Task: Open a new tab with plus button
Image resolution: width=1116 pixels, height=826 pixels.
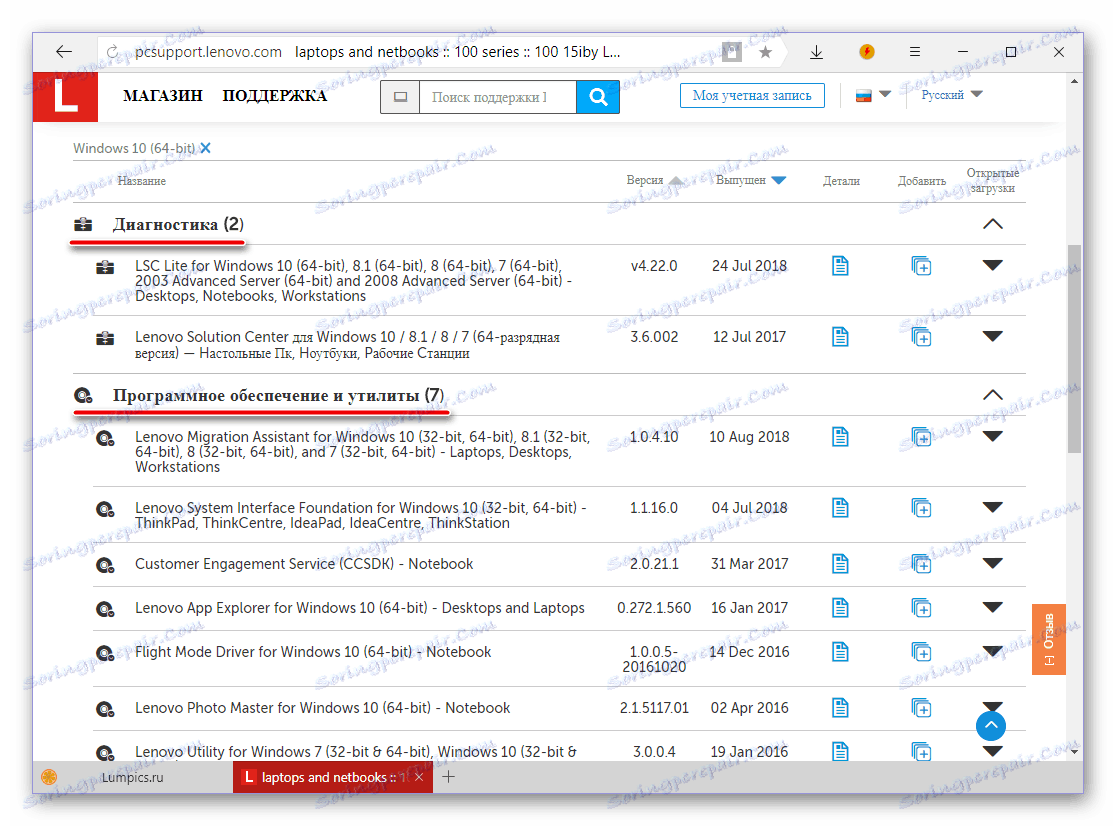Action: coord(448,777)
